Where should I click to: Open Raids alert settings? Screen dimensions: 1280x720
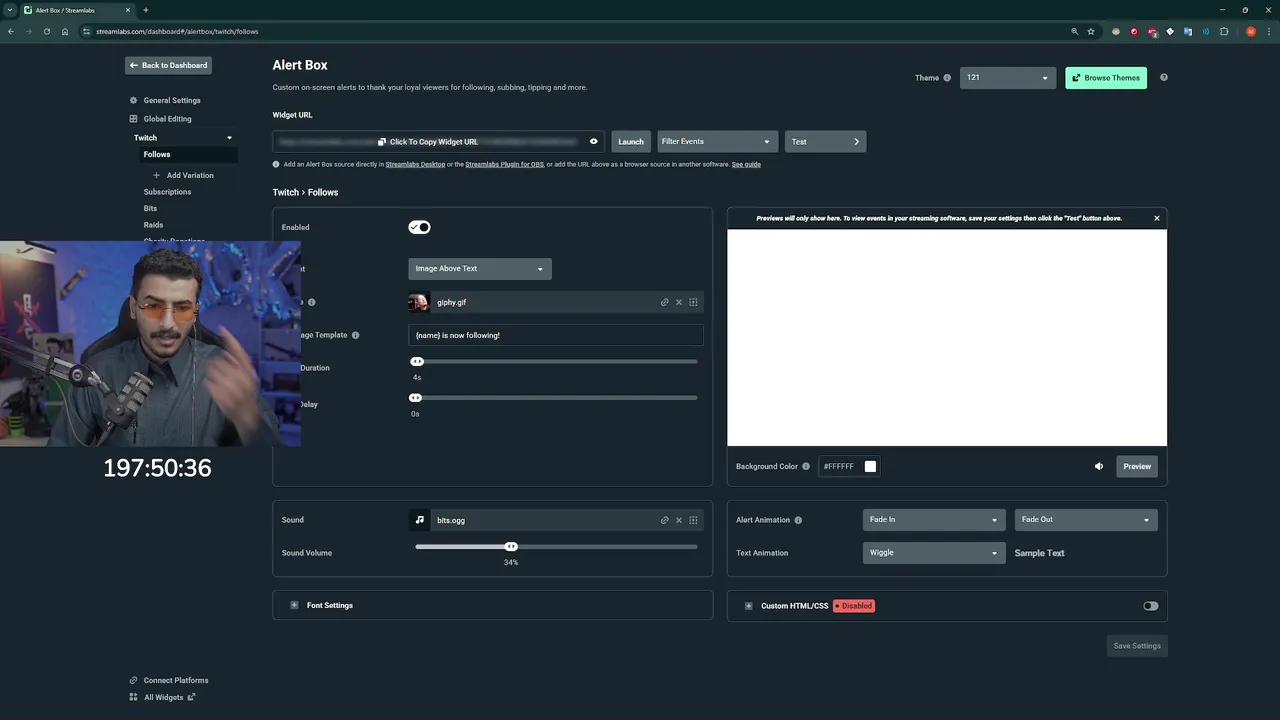tap(153, 225)
